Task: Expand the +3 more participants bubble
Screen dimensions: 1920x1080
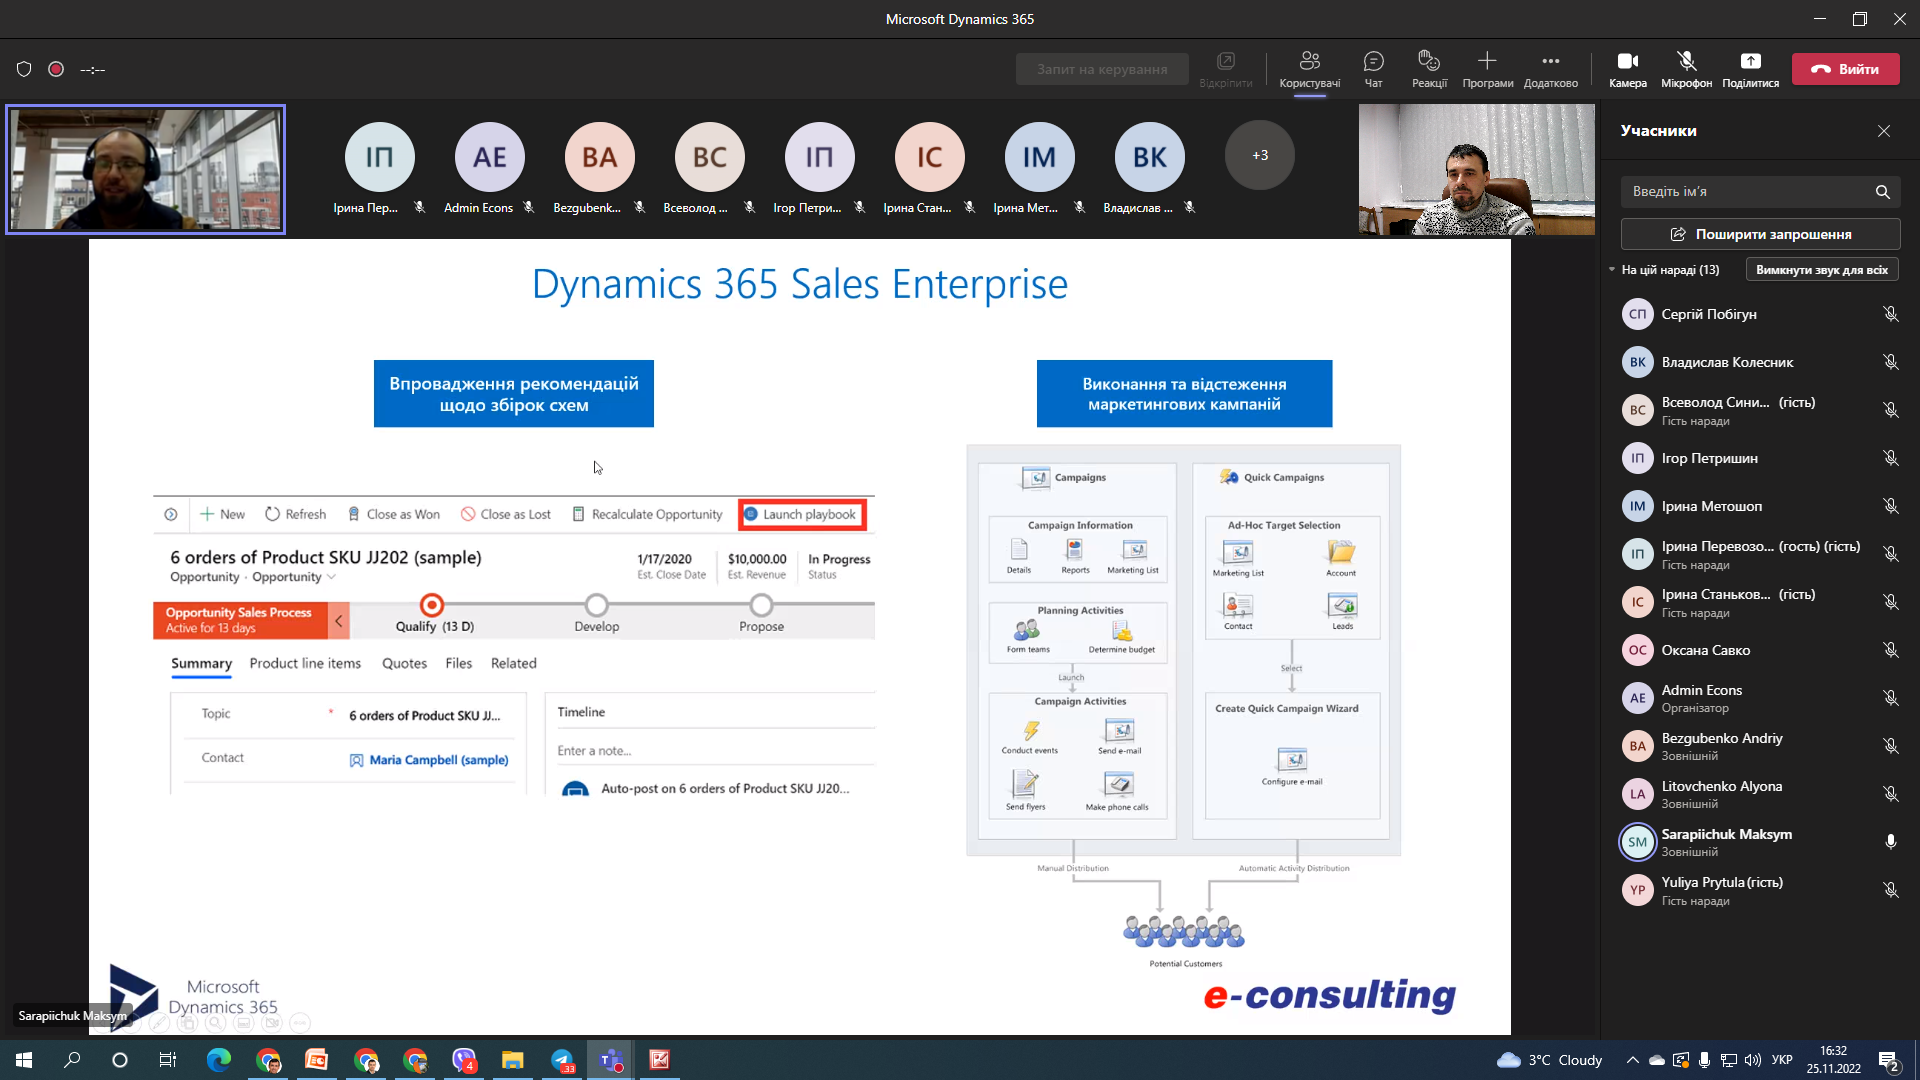Action: [x=1259, y=155]
